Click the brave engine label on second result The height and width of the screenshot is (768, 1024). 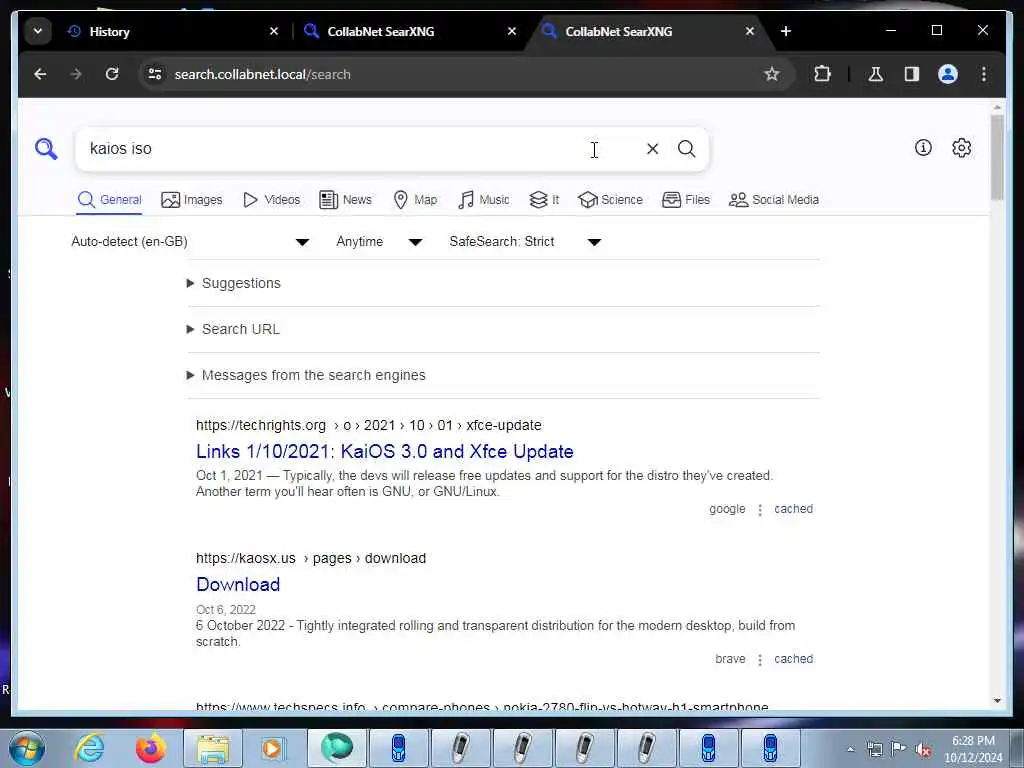coord(730,659)
